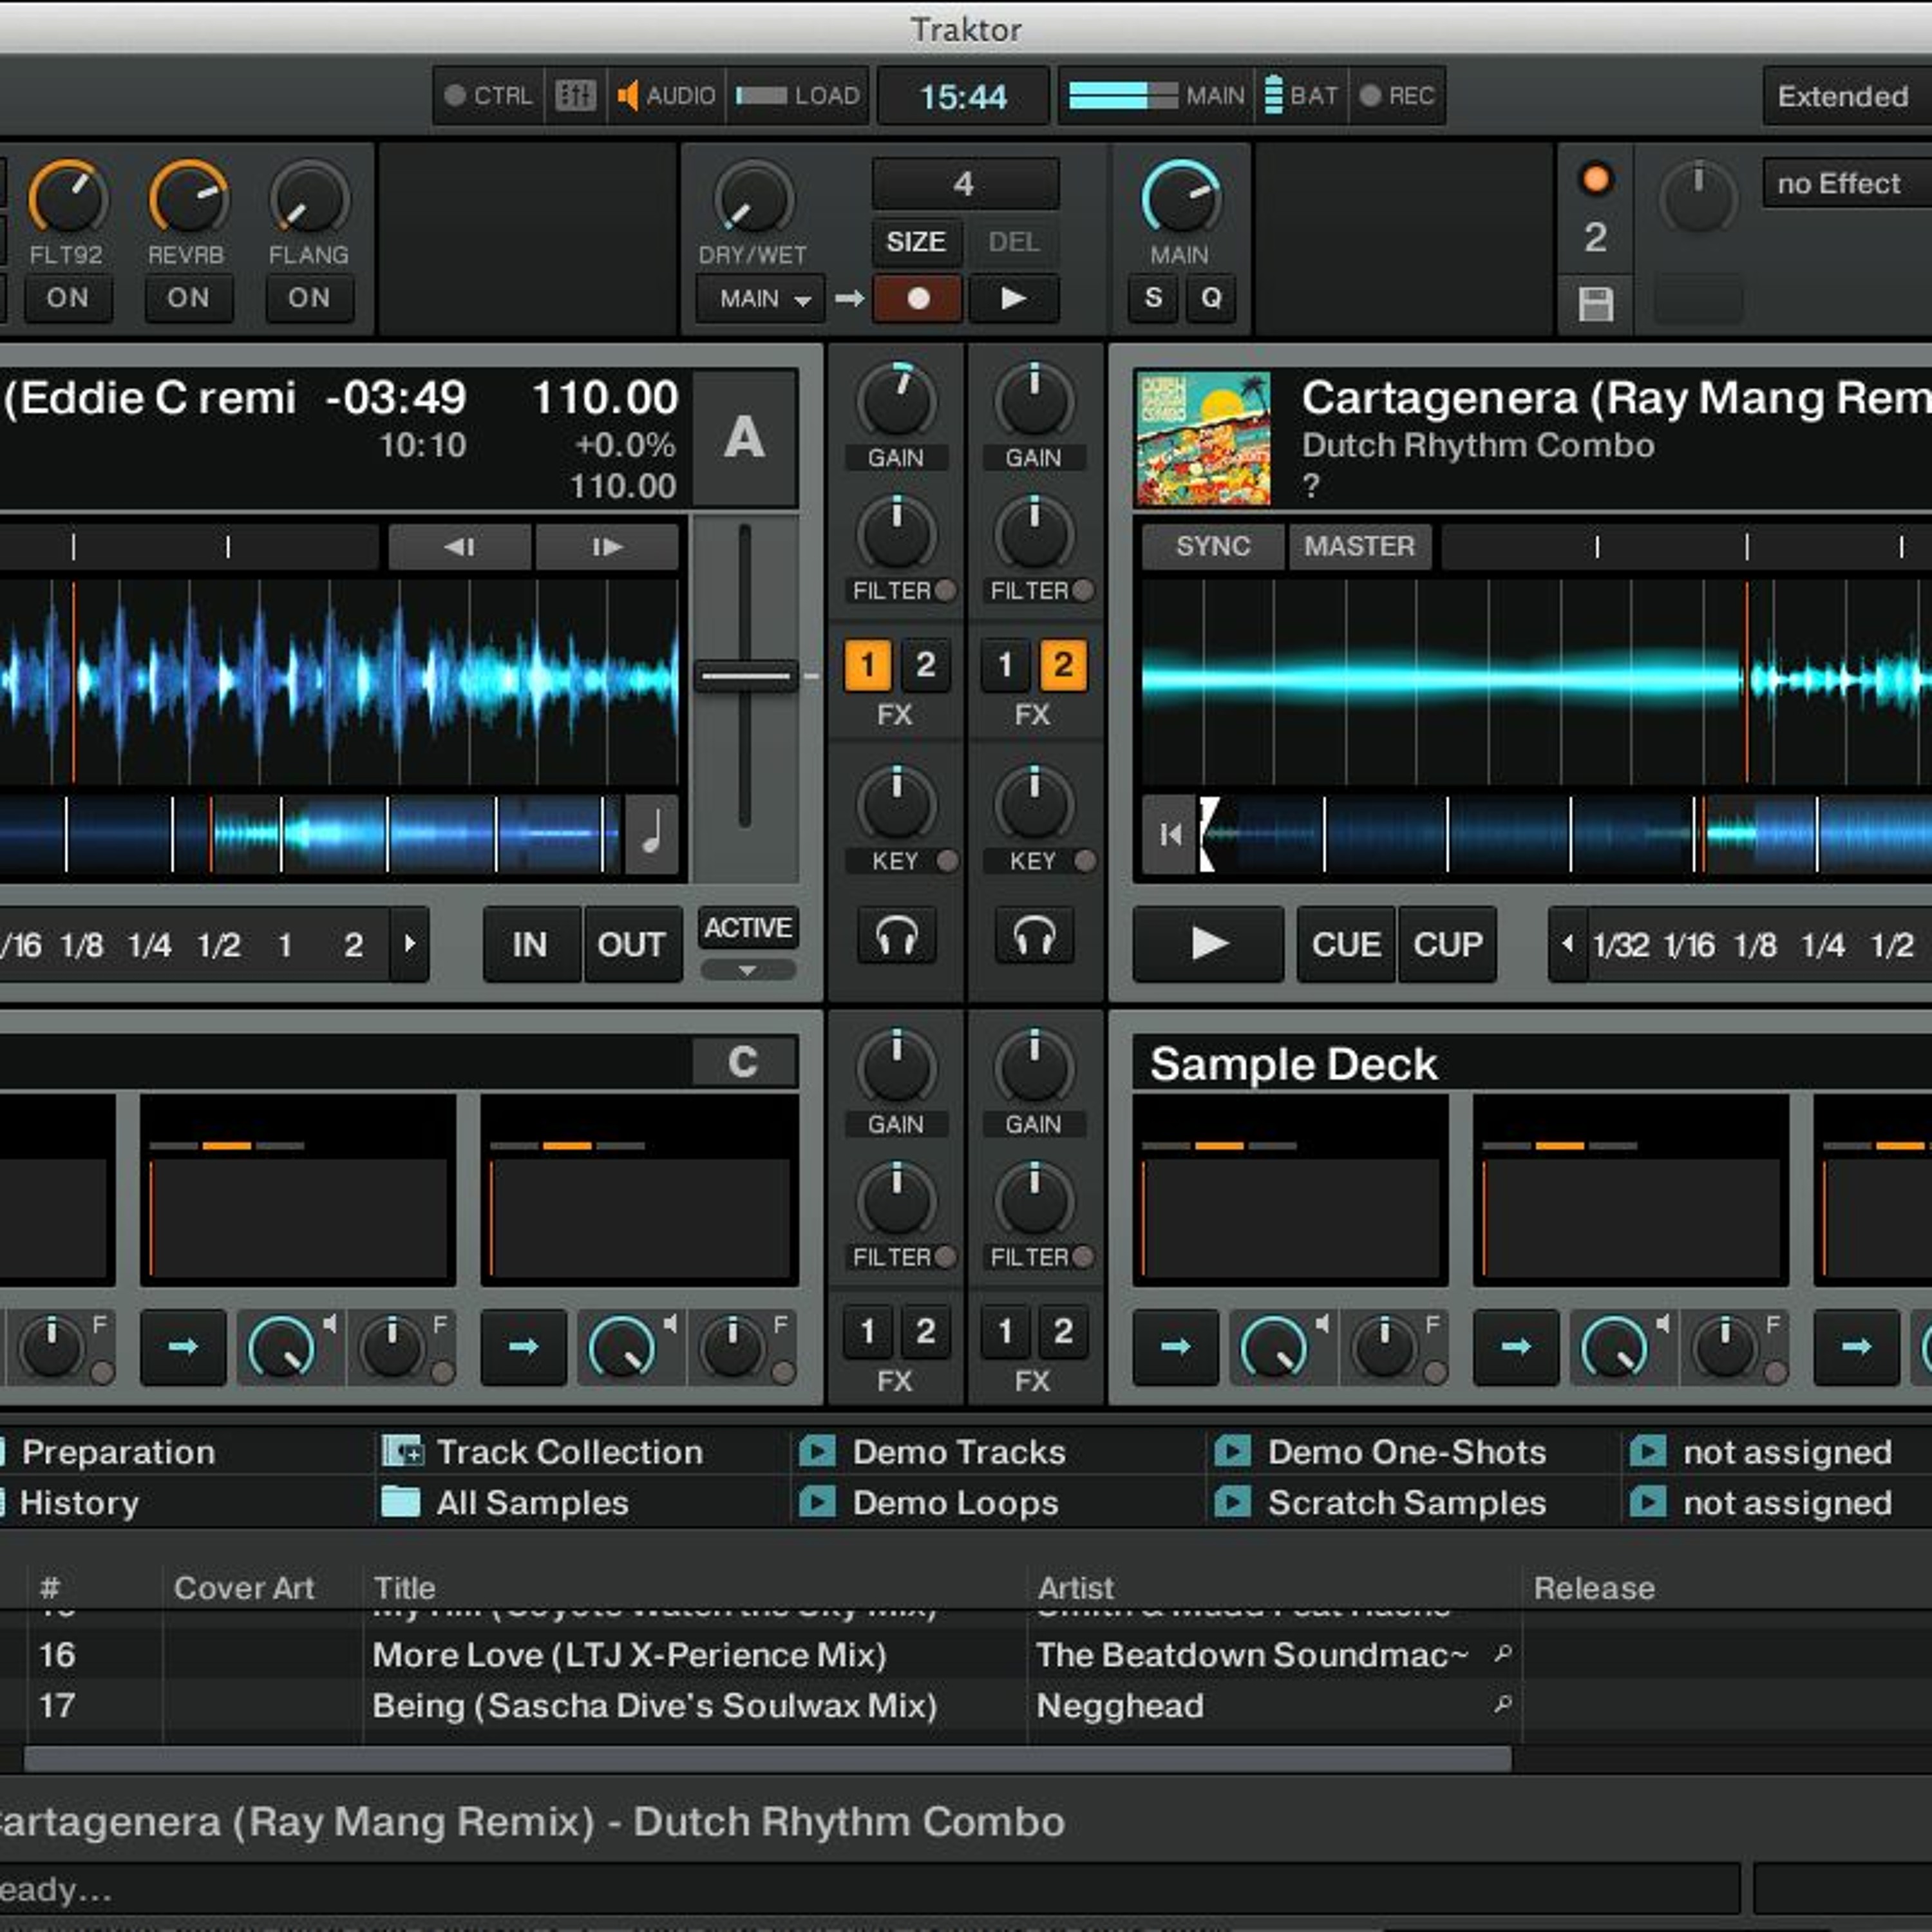This screenshot has width=1932, height=1932.
Task: Click loop recorder DEL button
Action: point(1013,242)
